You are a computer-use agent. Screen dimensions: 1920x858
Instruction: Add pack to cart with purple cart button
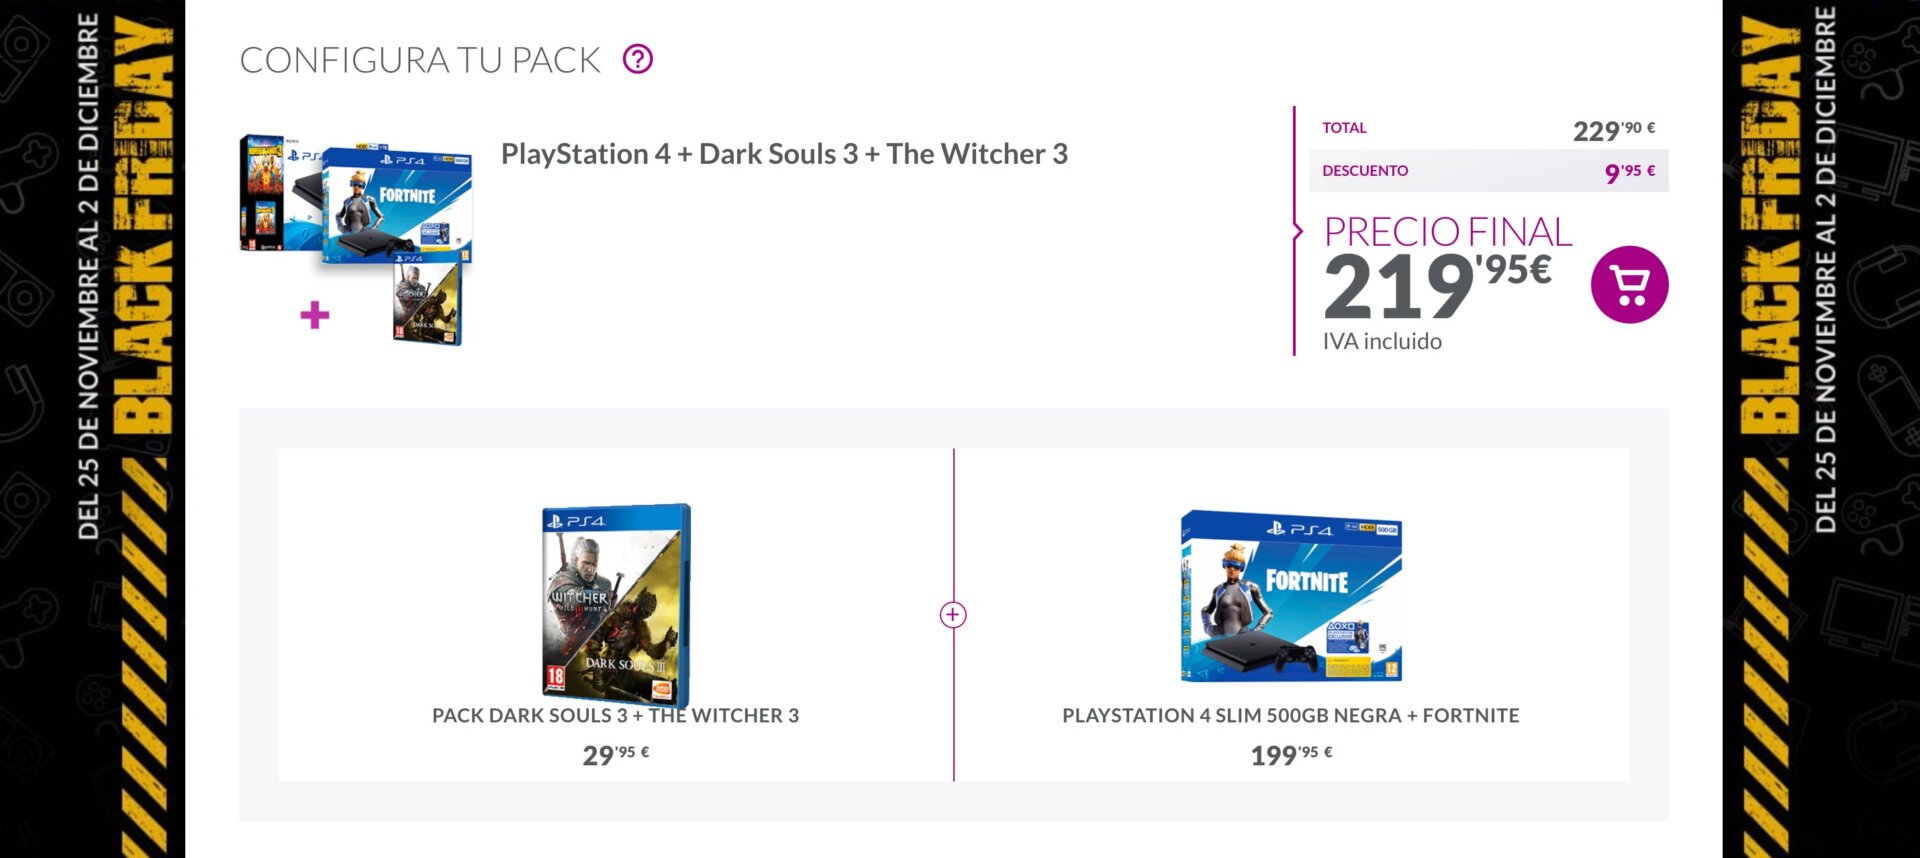[x=1629, y=285]
